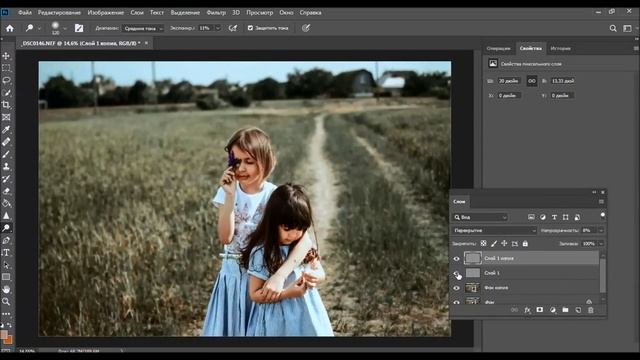This screenshot has width=640, height=360.
Task: Add a layer style with fx button
Action: [527, 310]
